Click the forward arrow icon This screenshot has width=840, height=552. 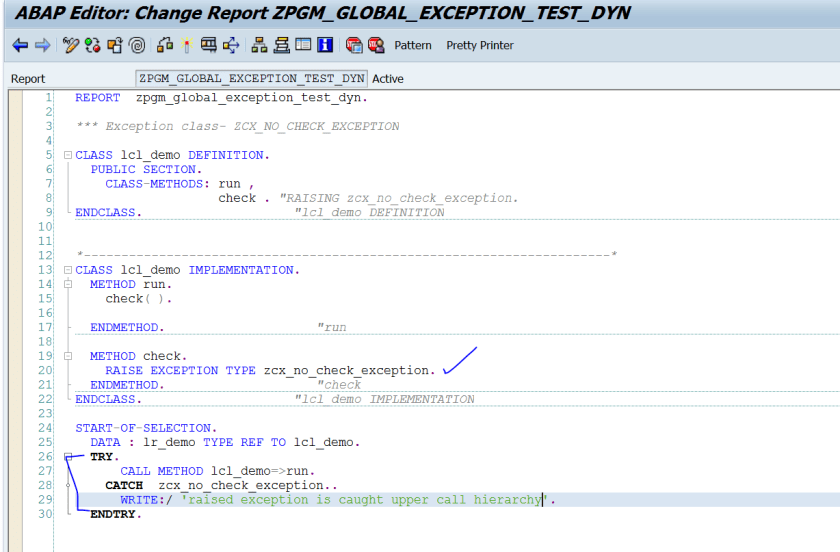click(x=42, y=46)
